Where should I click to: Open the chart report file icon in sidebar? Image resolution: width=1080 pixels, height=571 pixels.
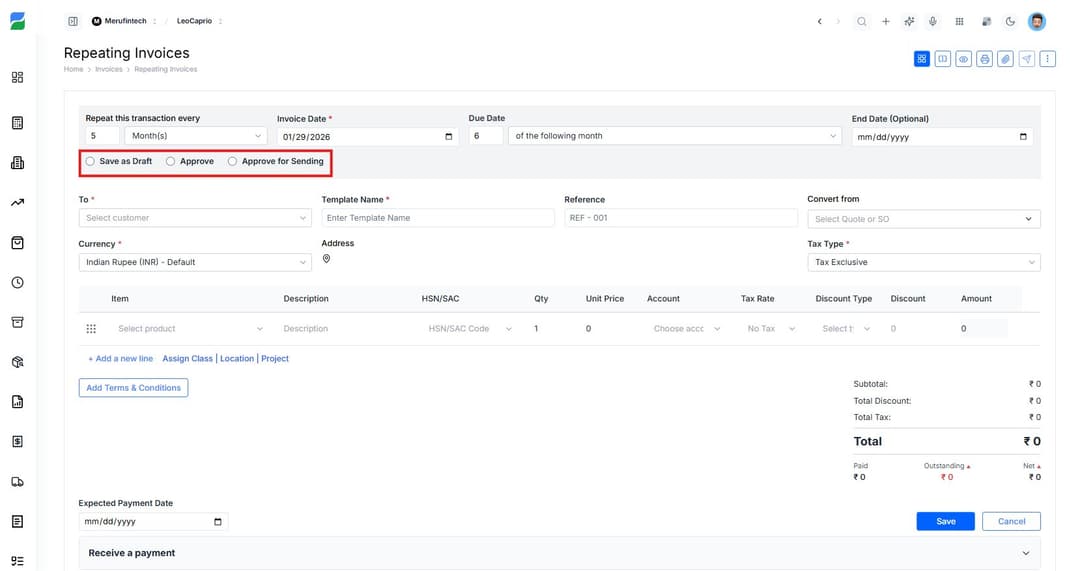point(18,402)
